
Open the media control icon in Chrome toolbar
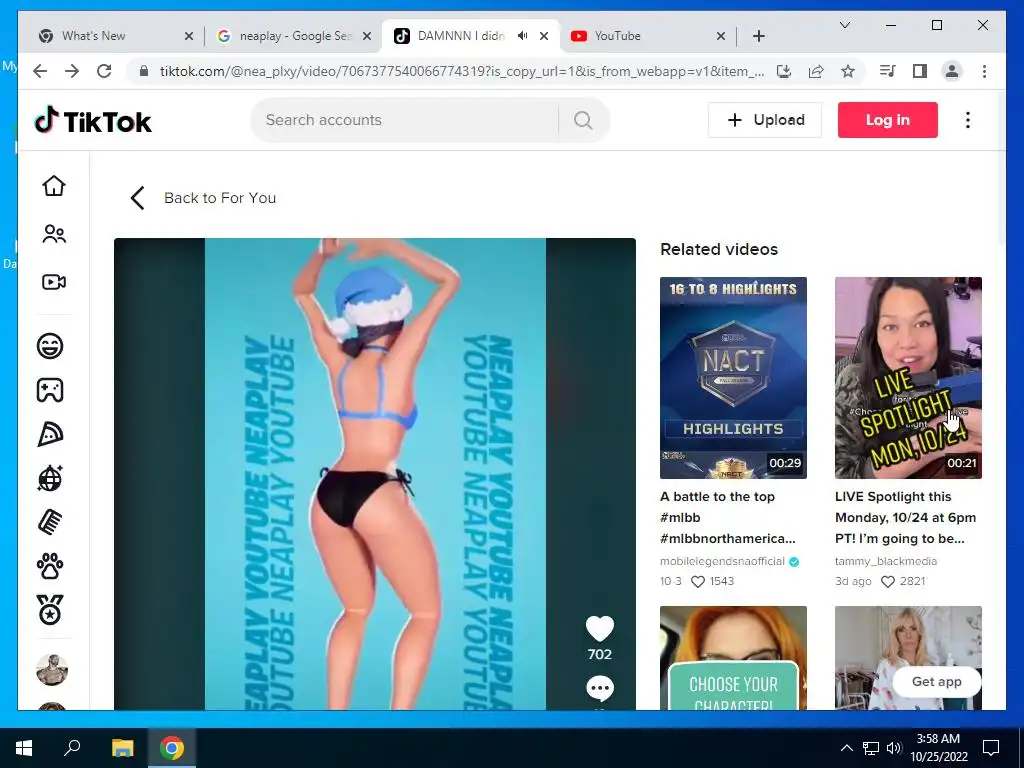pyautogui.click(x=888, y=71)
